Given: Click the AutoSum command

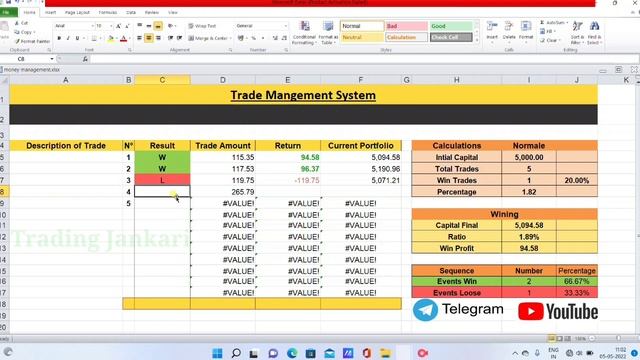Looking at the screenshot, I should tap(553, 23).
